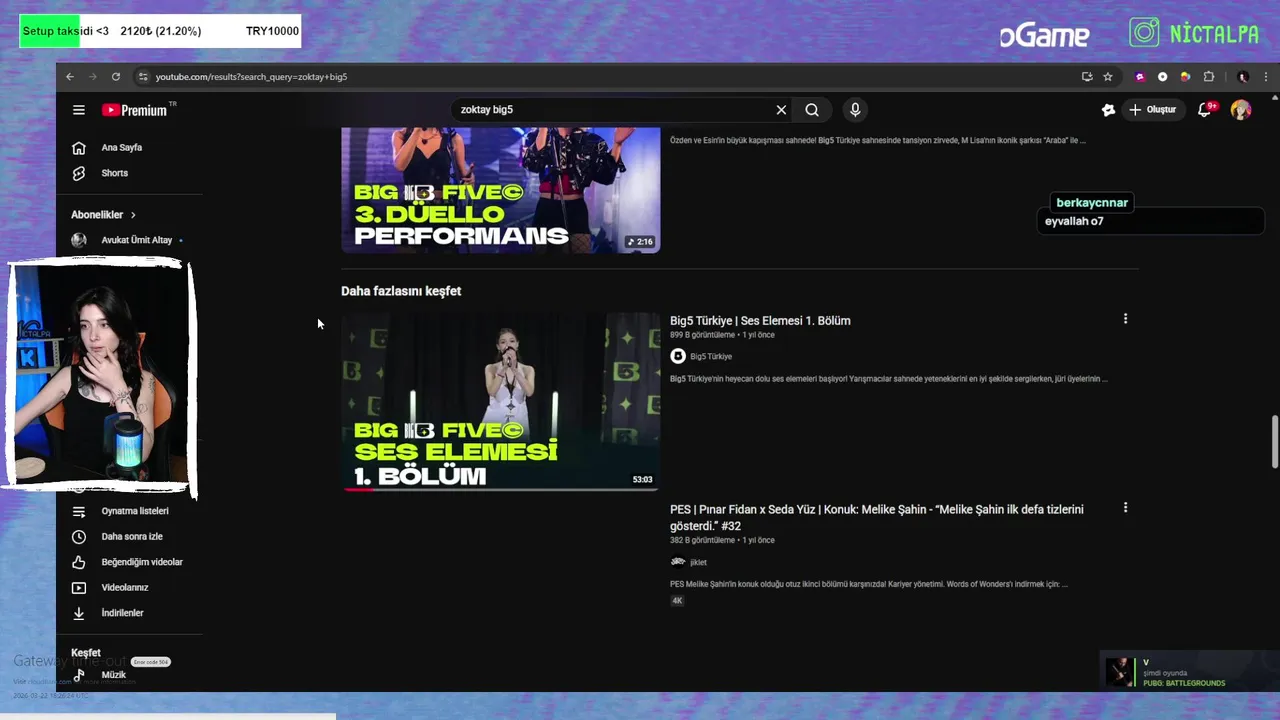
Task: Clear the search query with X
Action: [781, 110]
